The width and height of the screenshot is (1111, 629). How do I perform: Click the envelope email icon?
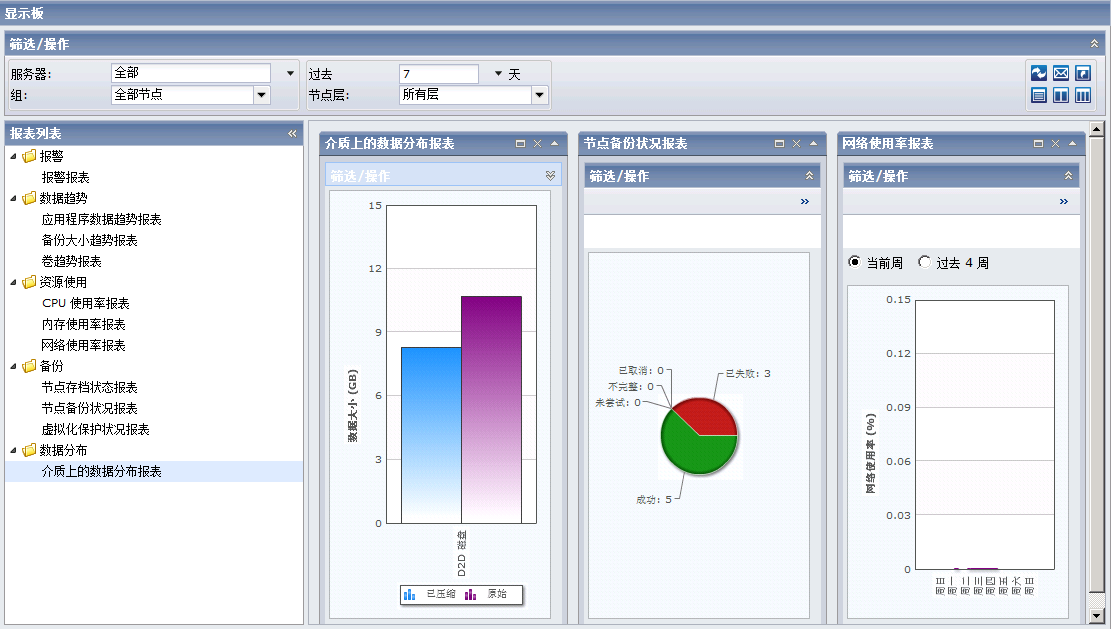[x=1061, y=73]
